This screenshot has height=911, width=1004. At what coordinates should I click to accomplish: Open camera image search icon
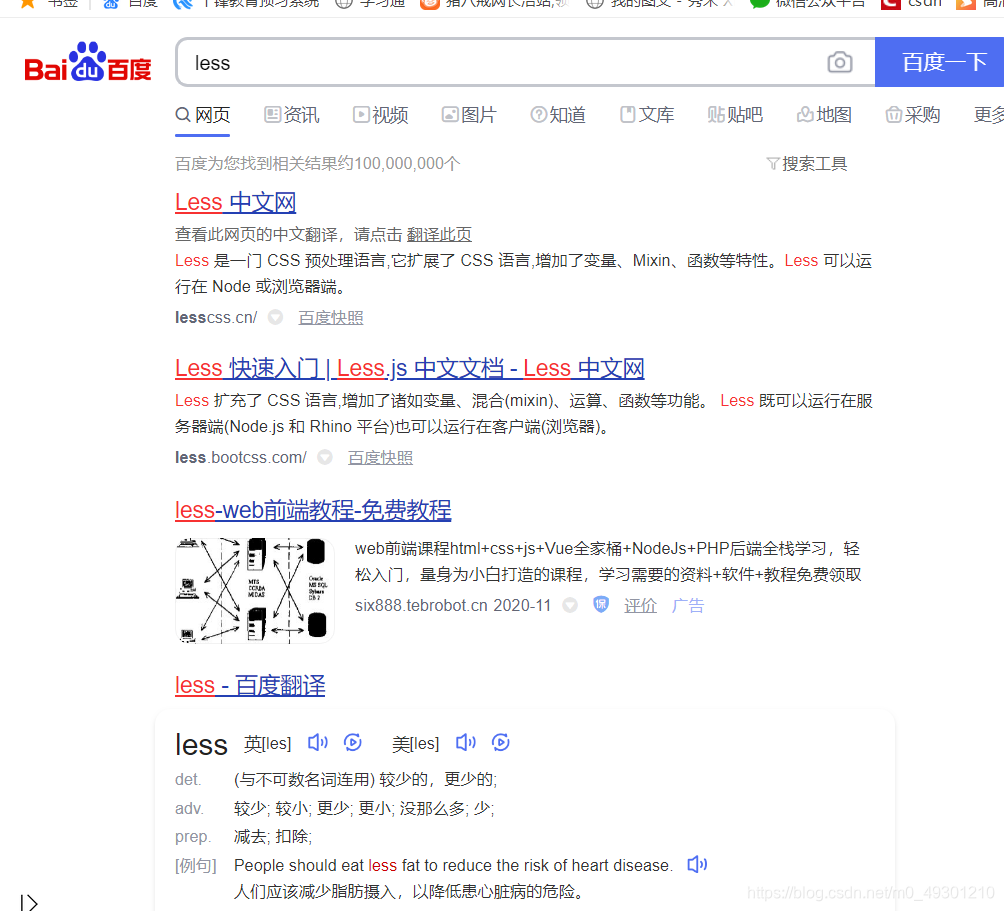(839, 63)
